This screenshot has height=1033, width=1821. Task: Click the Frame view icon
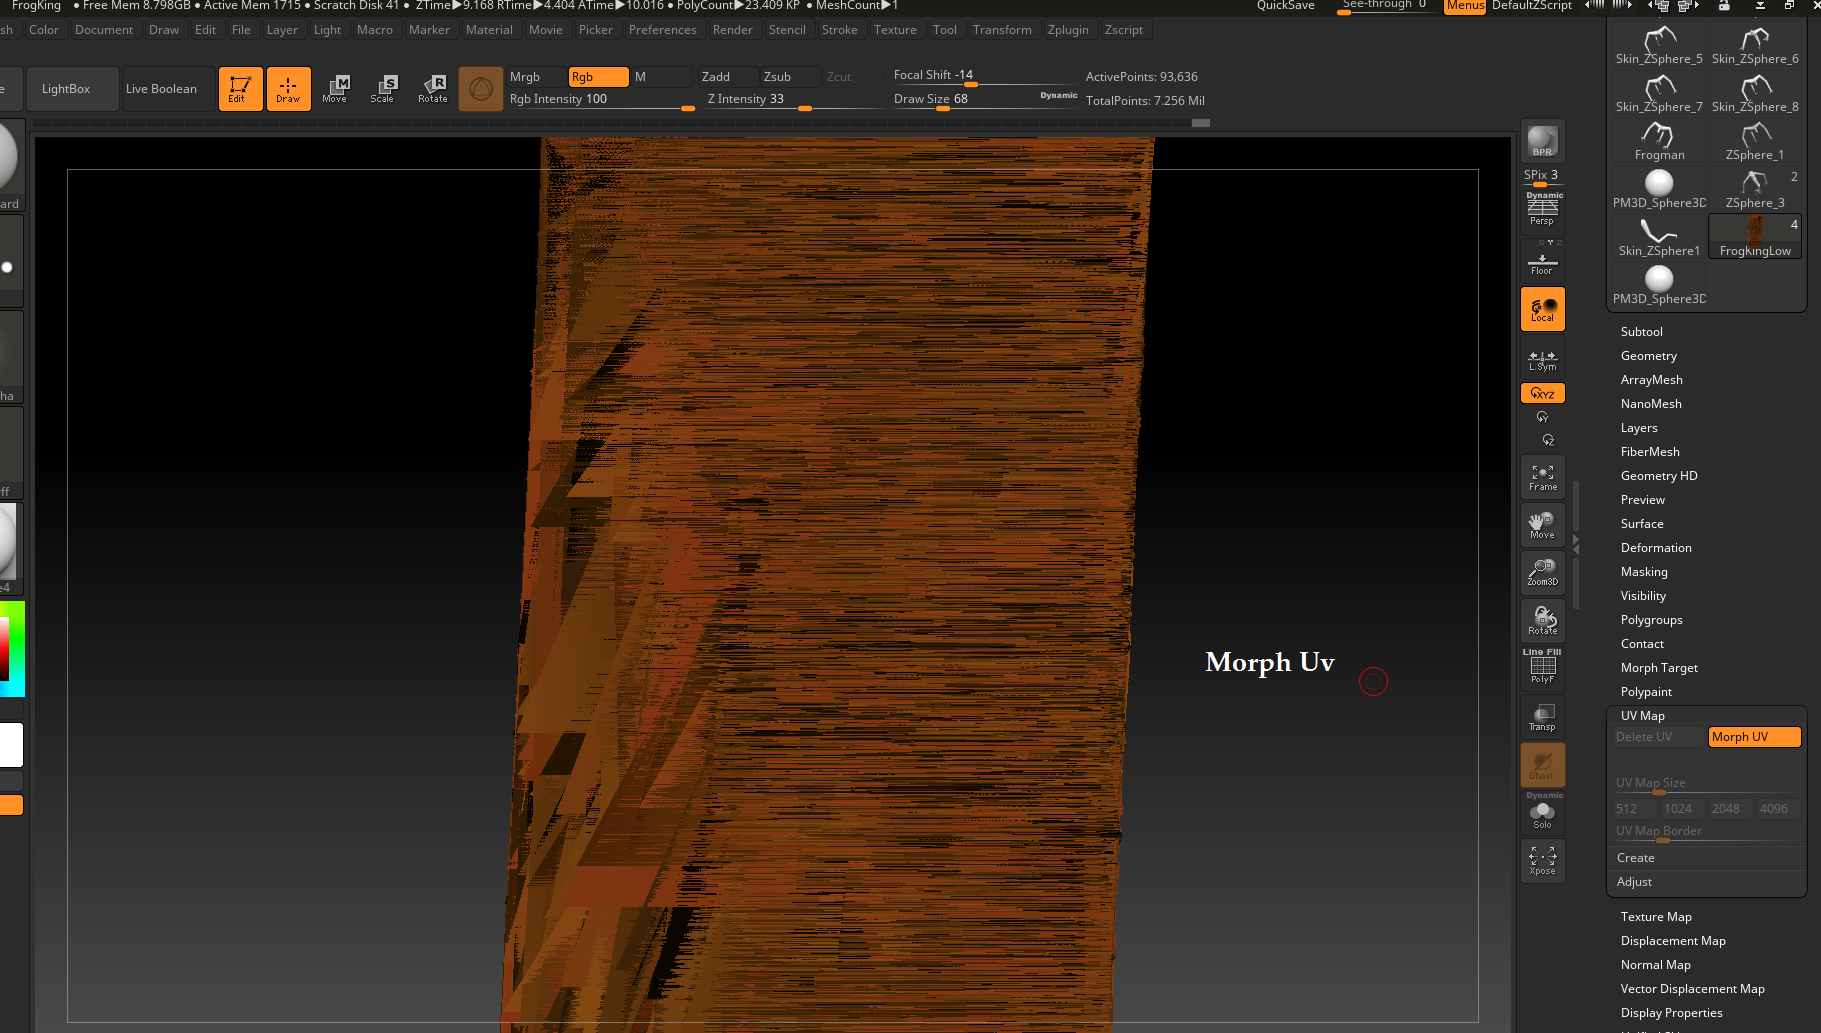(x=1542, y=477)
